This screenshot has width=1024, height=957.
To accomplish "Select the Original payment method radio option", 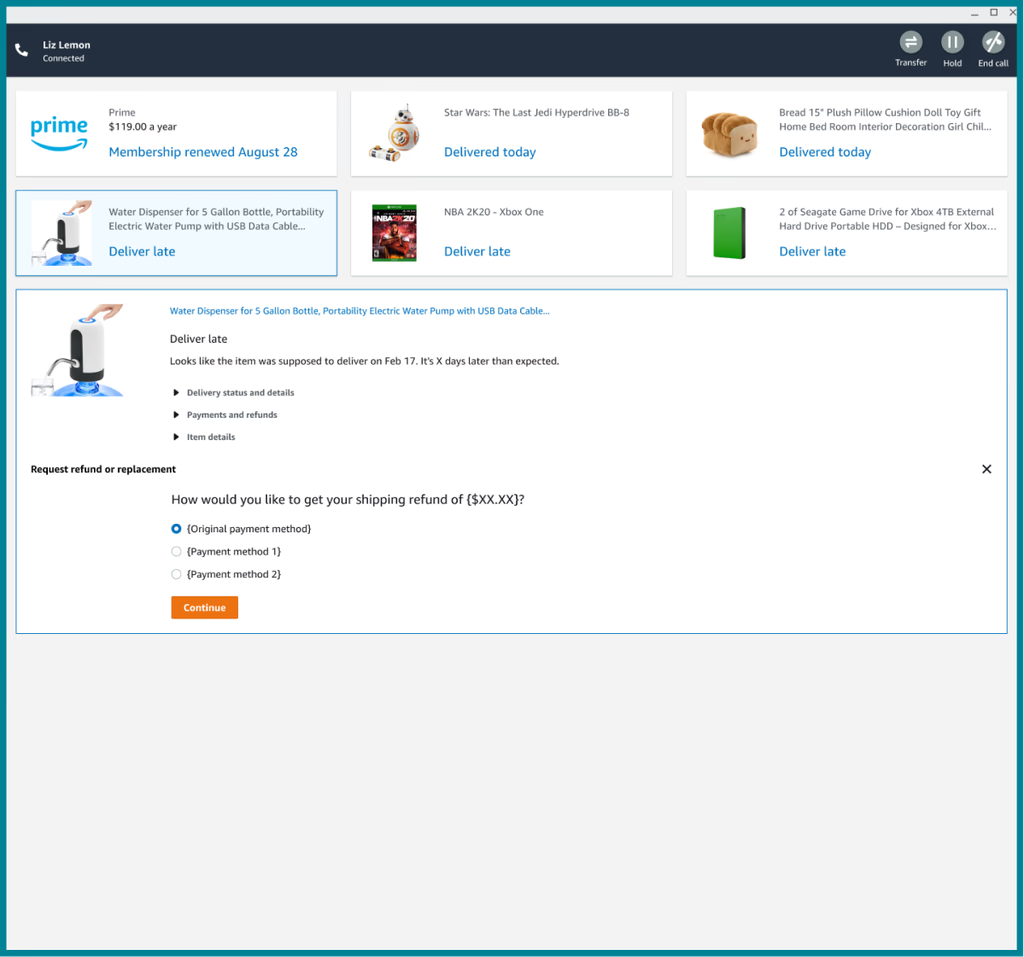I will (x=177, y=529).
